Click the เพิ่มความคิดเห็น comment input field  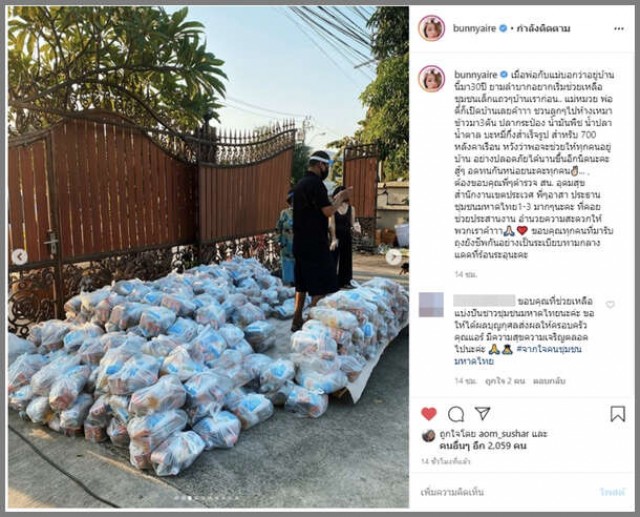(x=508, y=492)
